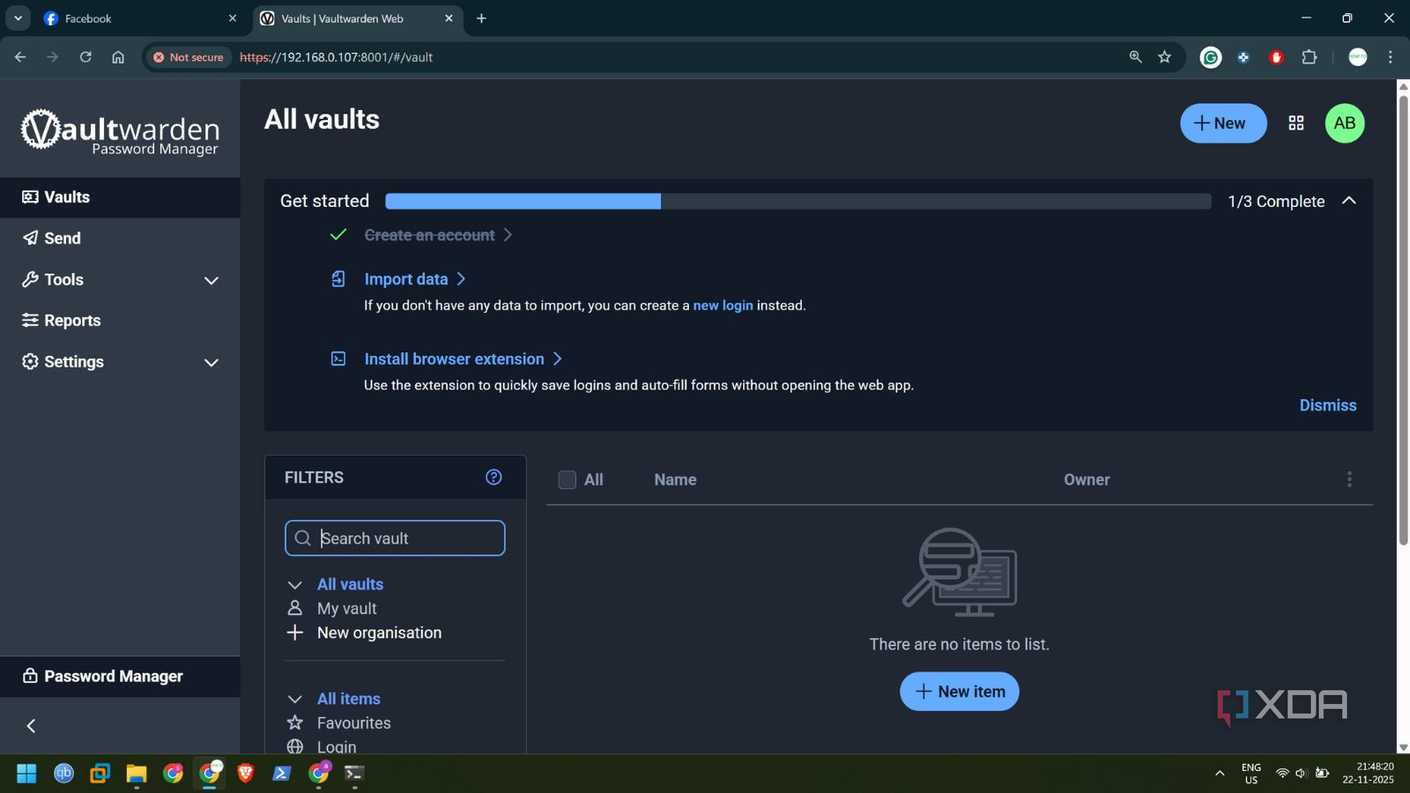Focus the Search vault field
Viewport: 1410px width, 793px height.
tap(395, 538)
